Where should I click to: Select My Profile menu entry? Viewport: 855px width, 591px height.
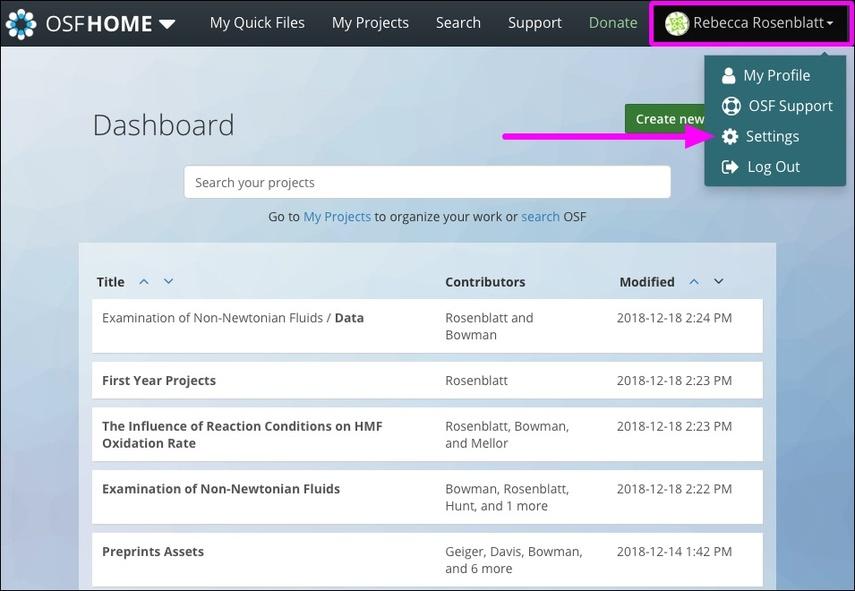[775, 75]
